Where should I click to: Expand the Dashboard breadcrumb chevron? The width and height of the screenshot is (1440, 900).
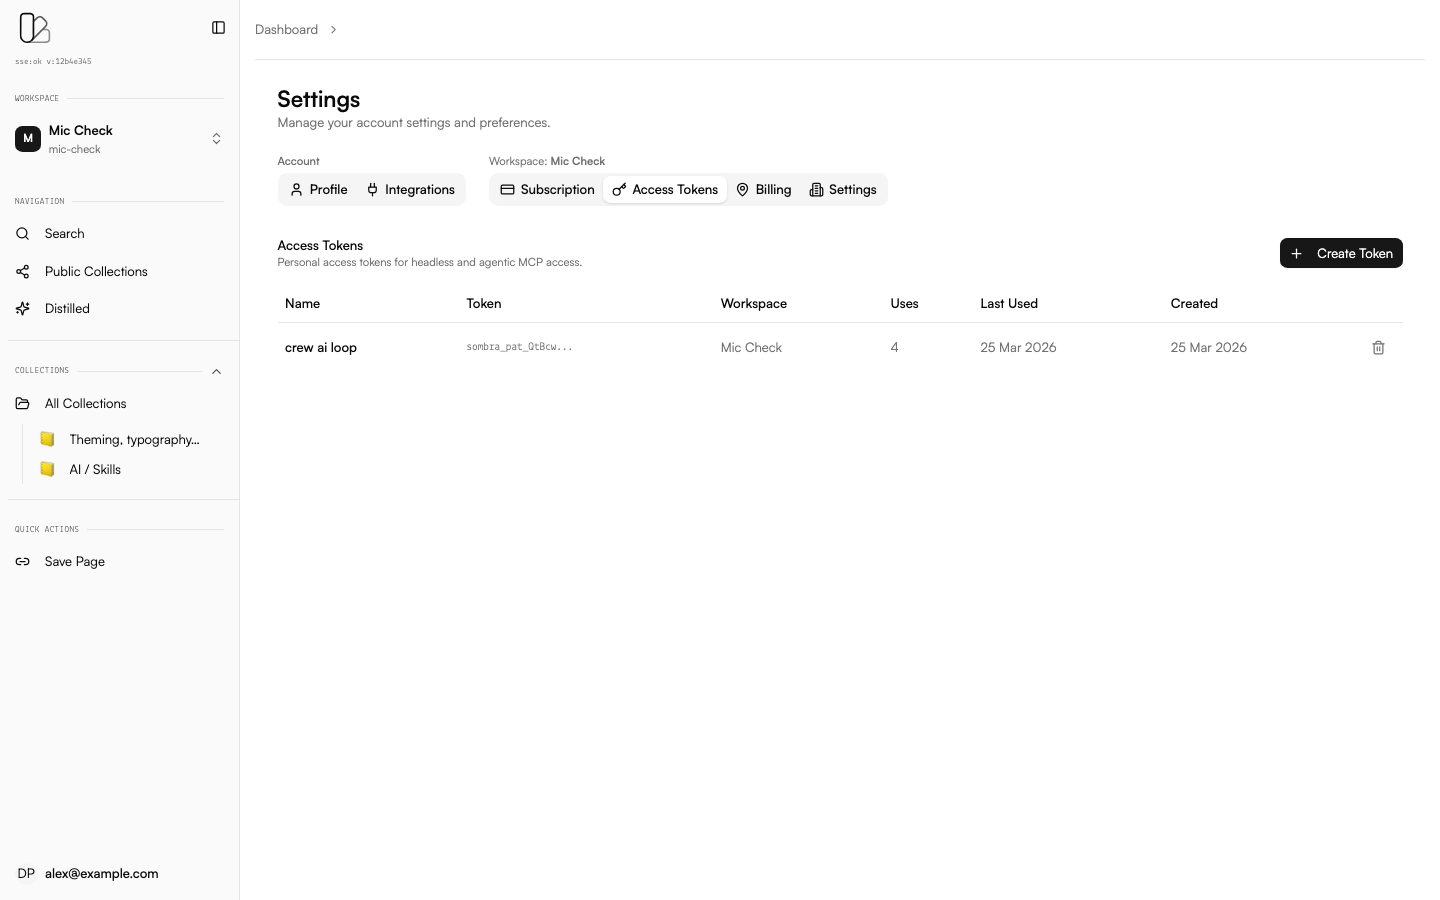tap(333, 29)
